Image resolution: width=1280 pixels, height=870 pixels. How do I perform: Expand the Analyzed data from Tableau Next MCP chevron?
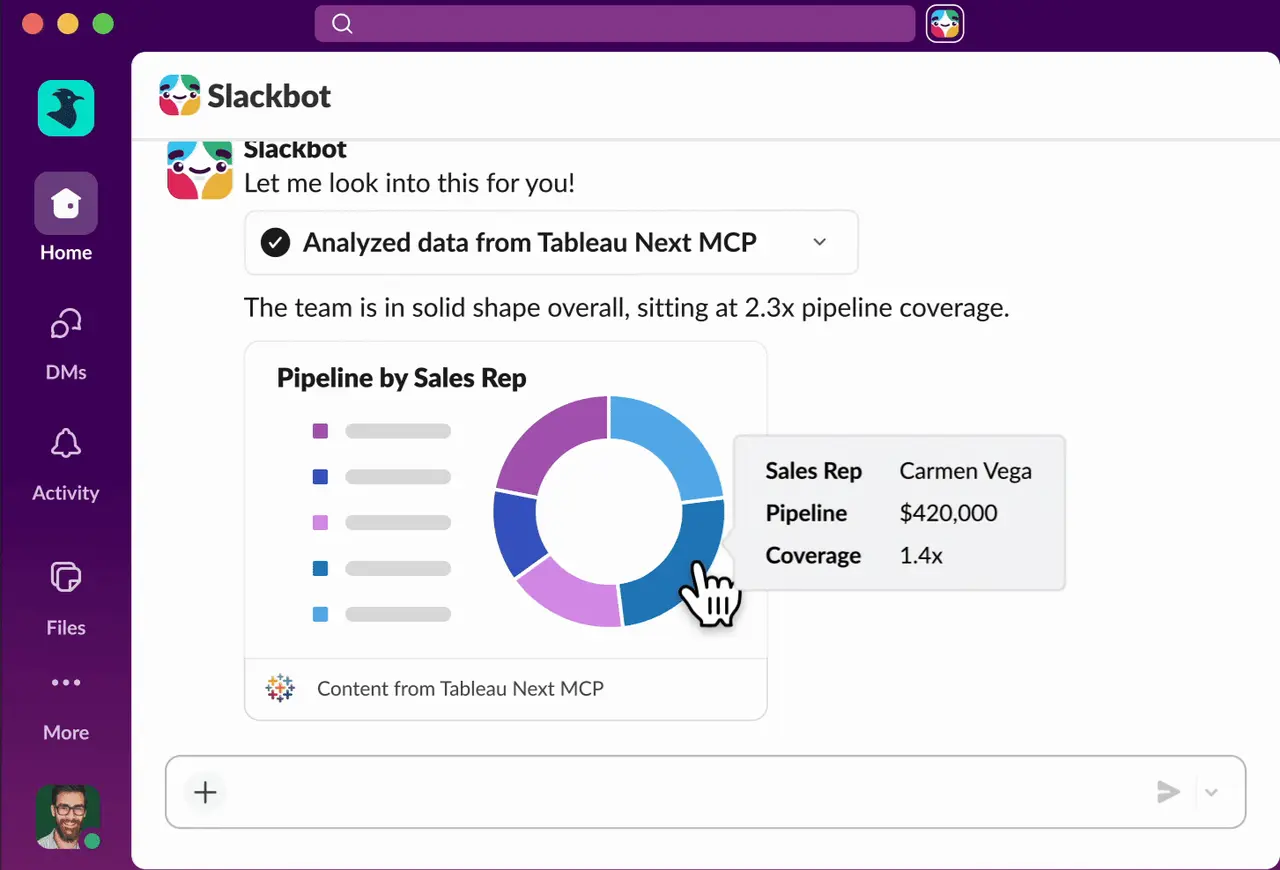click(819, 242)
